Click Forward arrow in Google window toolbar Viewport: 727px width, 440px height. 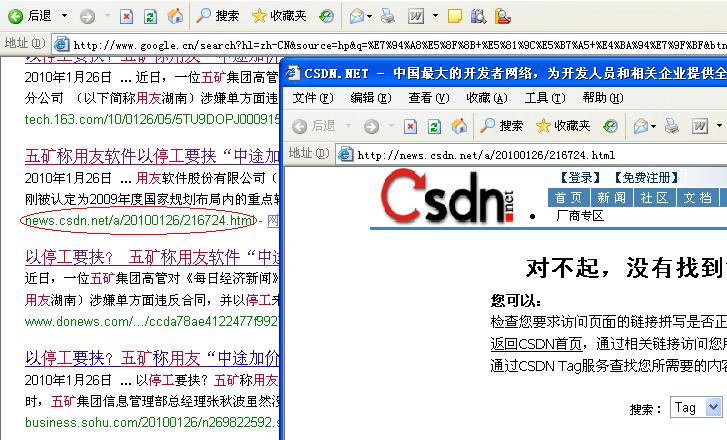pyautogui.click(x=87, y=17)
